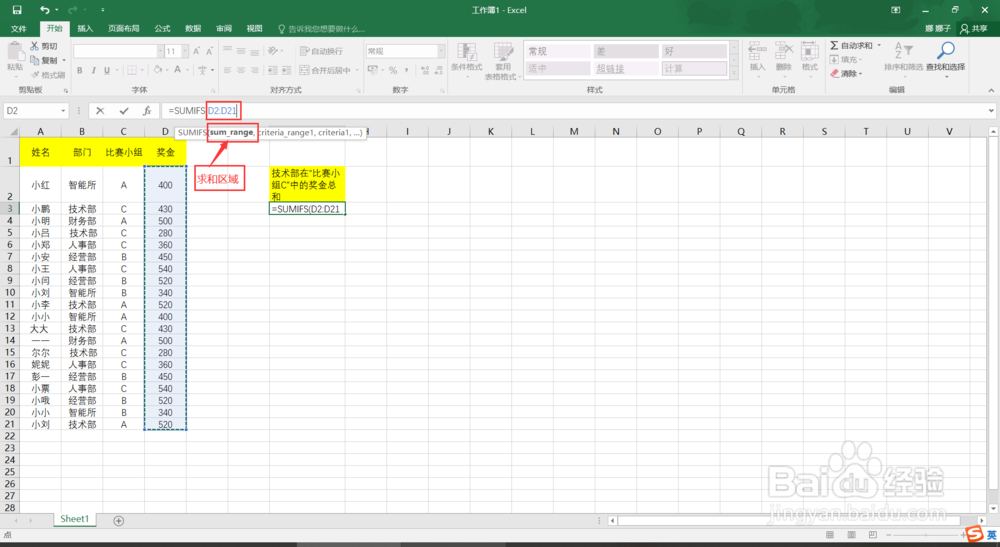
Task: Expand the formula bar
Action: 991,111
